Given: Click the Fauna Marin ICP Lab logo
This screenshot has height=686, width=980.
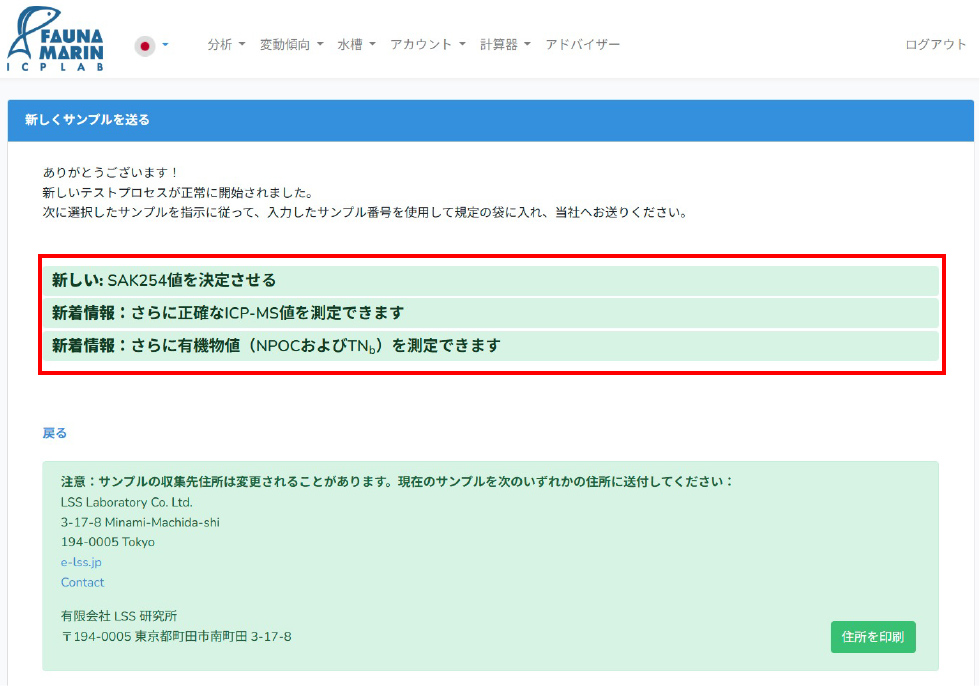Looking at the screenshot, I should (54, 41).
